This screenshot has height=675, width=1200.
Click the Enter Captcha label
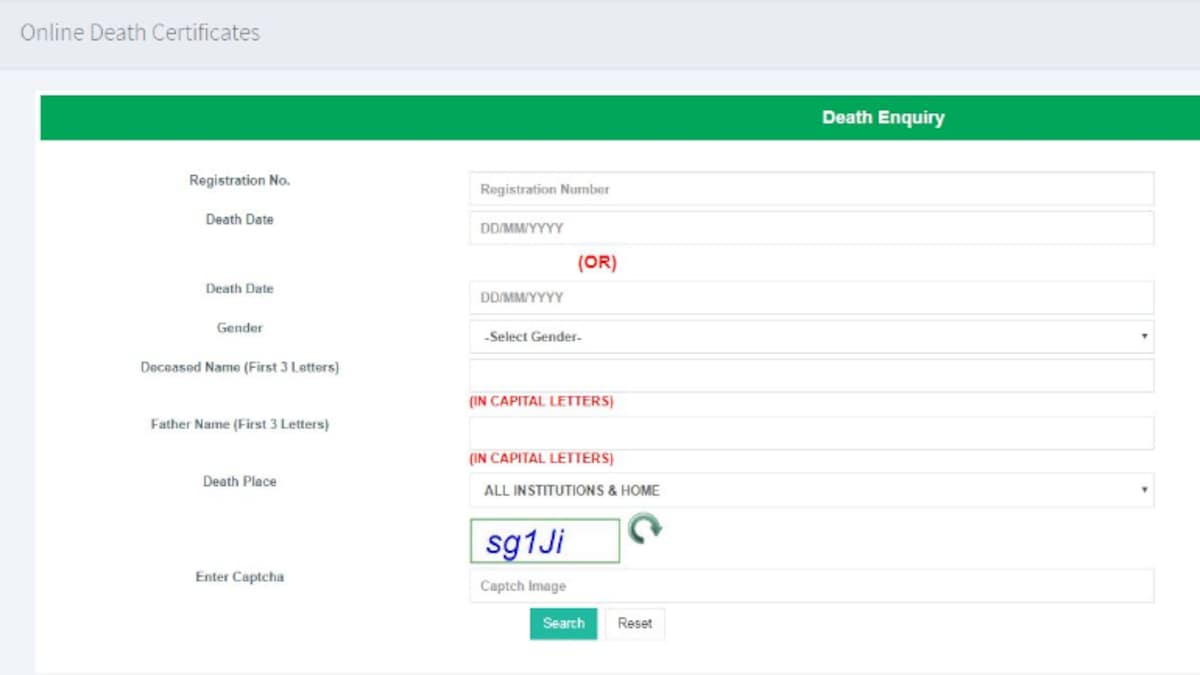239,577
